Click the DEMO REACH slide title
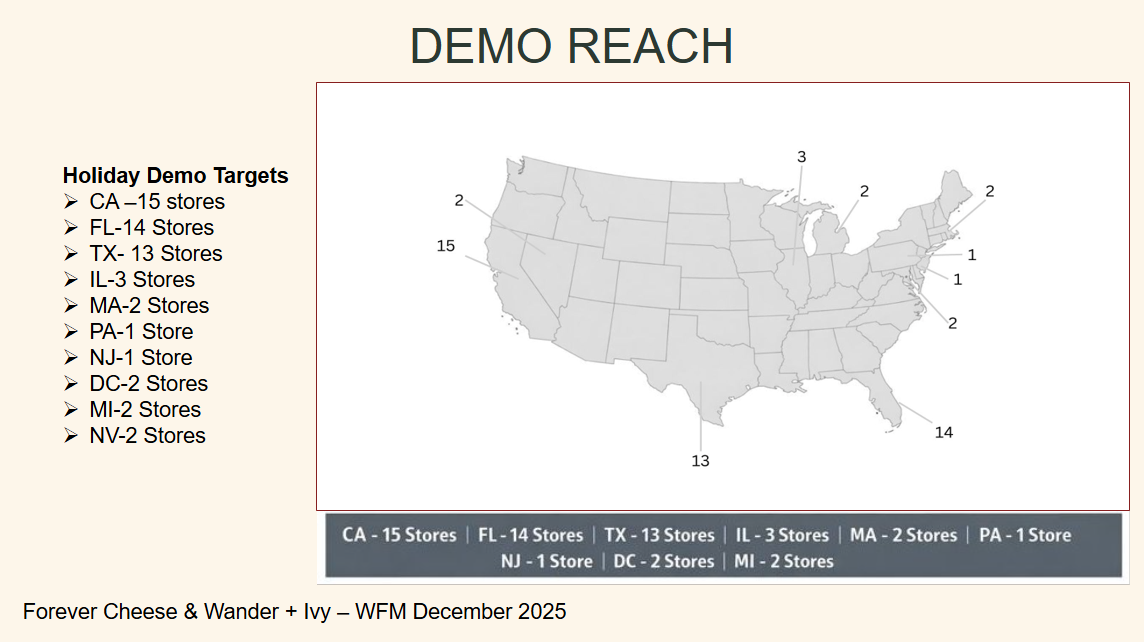 pyautogui.click(x=571, y=46)
